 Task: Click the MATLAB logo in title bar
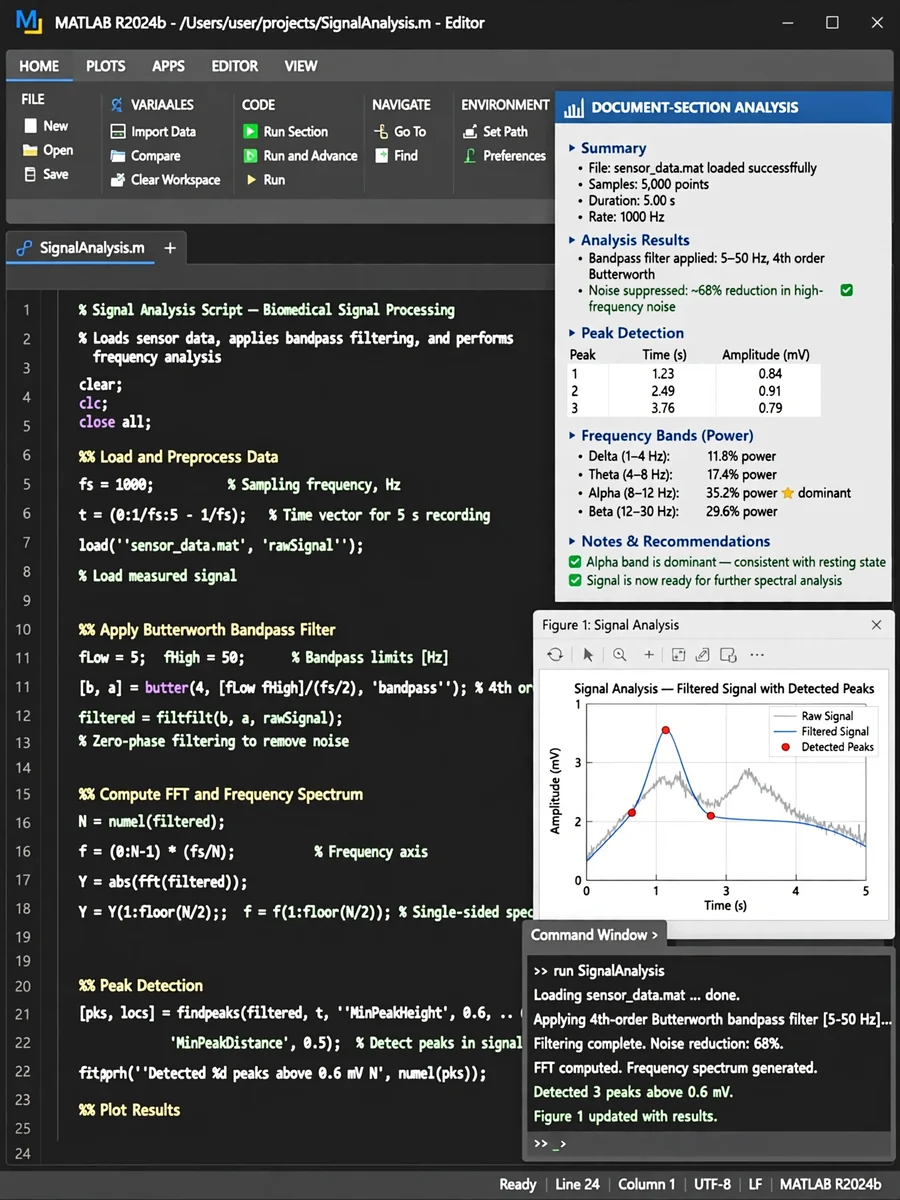(x=29, y=22)
